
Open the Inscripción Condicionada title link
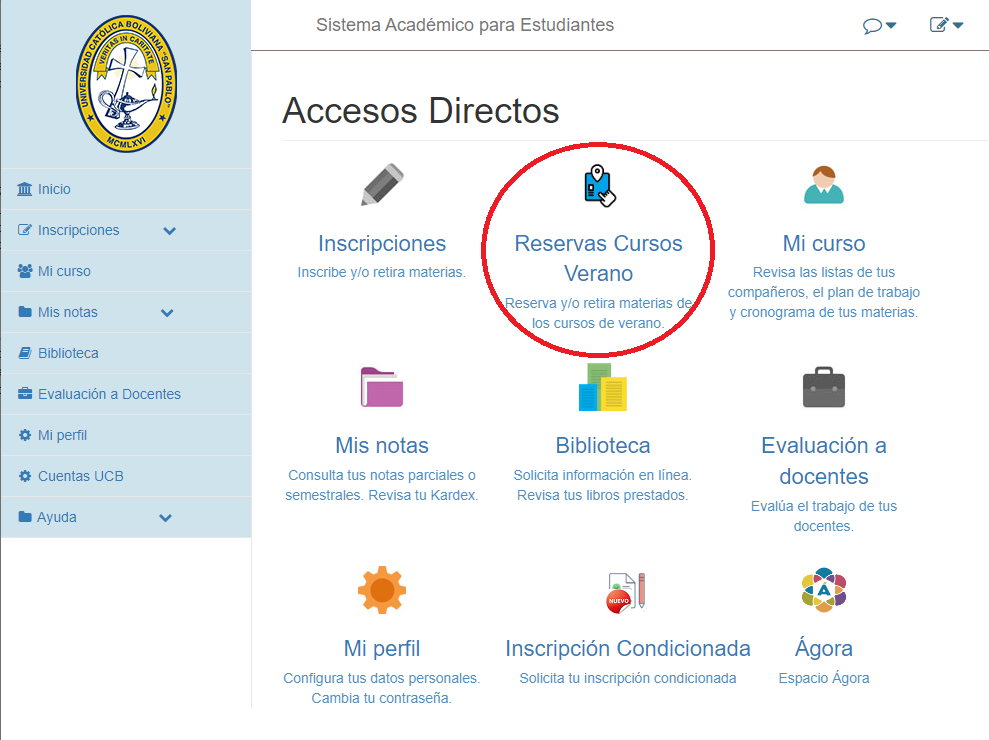coord(627,648)
